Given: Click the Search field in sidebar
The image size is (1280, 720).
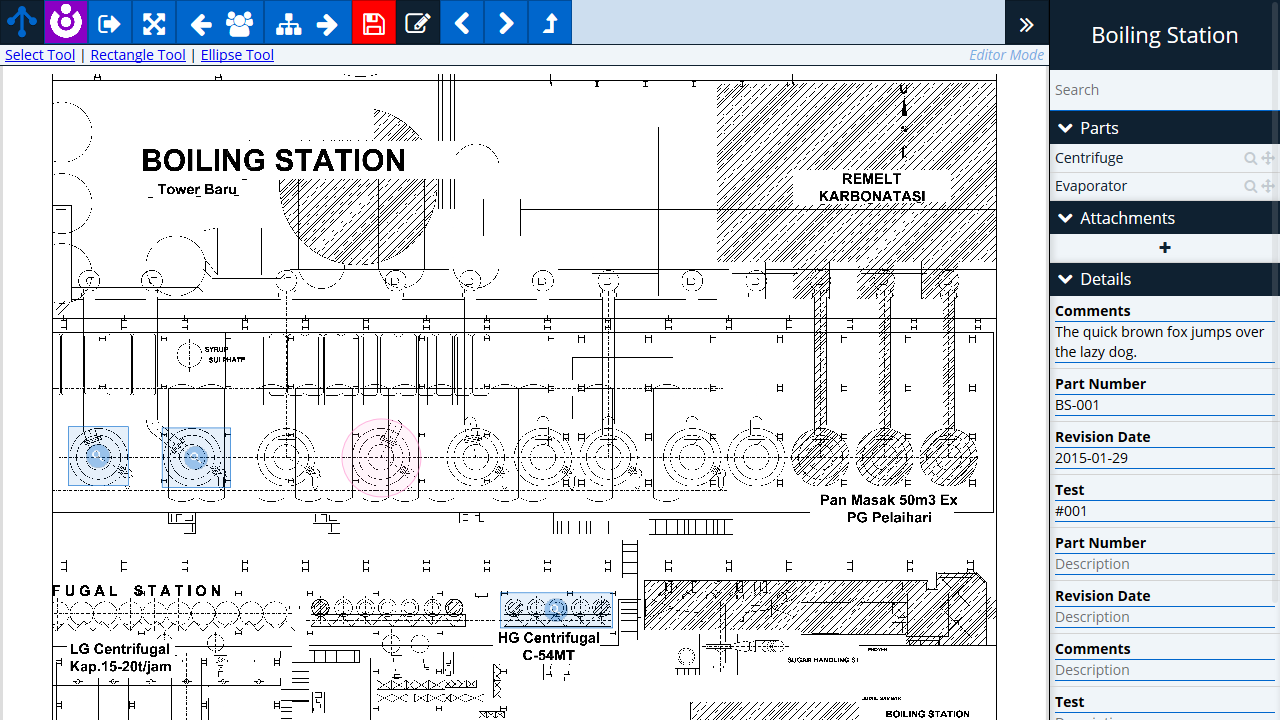Looking at the screenshot, I should (1163, 90).
